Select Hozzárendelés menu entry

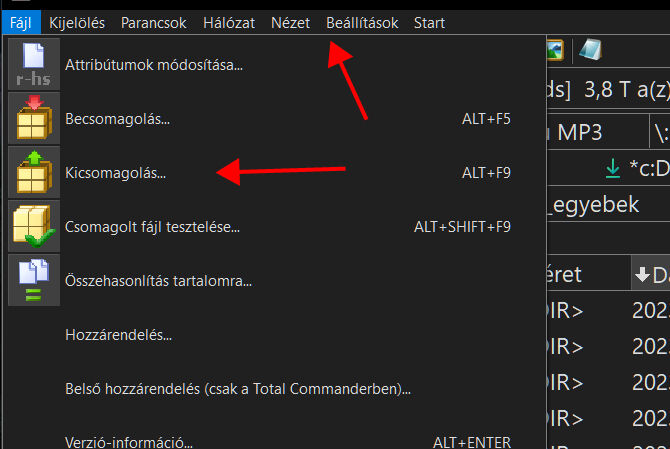118,334
